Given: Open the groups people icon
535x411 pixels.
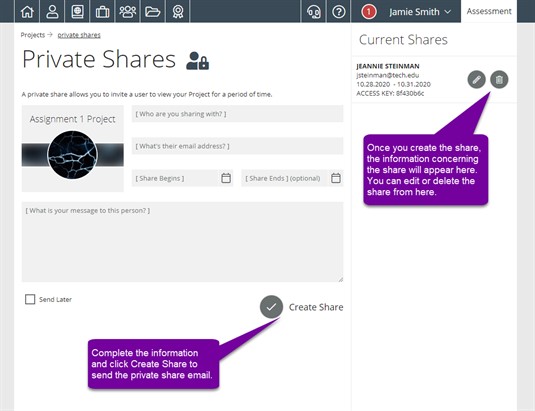Looking at the screenshot, I should coord(127,12).
